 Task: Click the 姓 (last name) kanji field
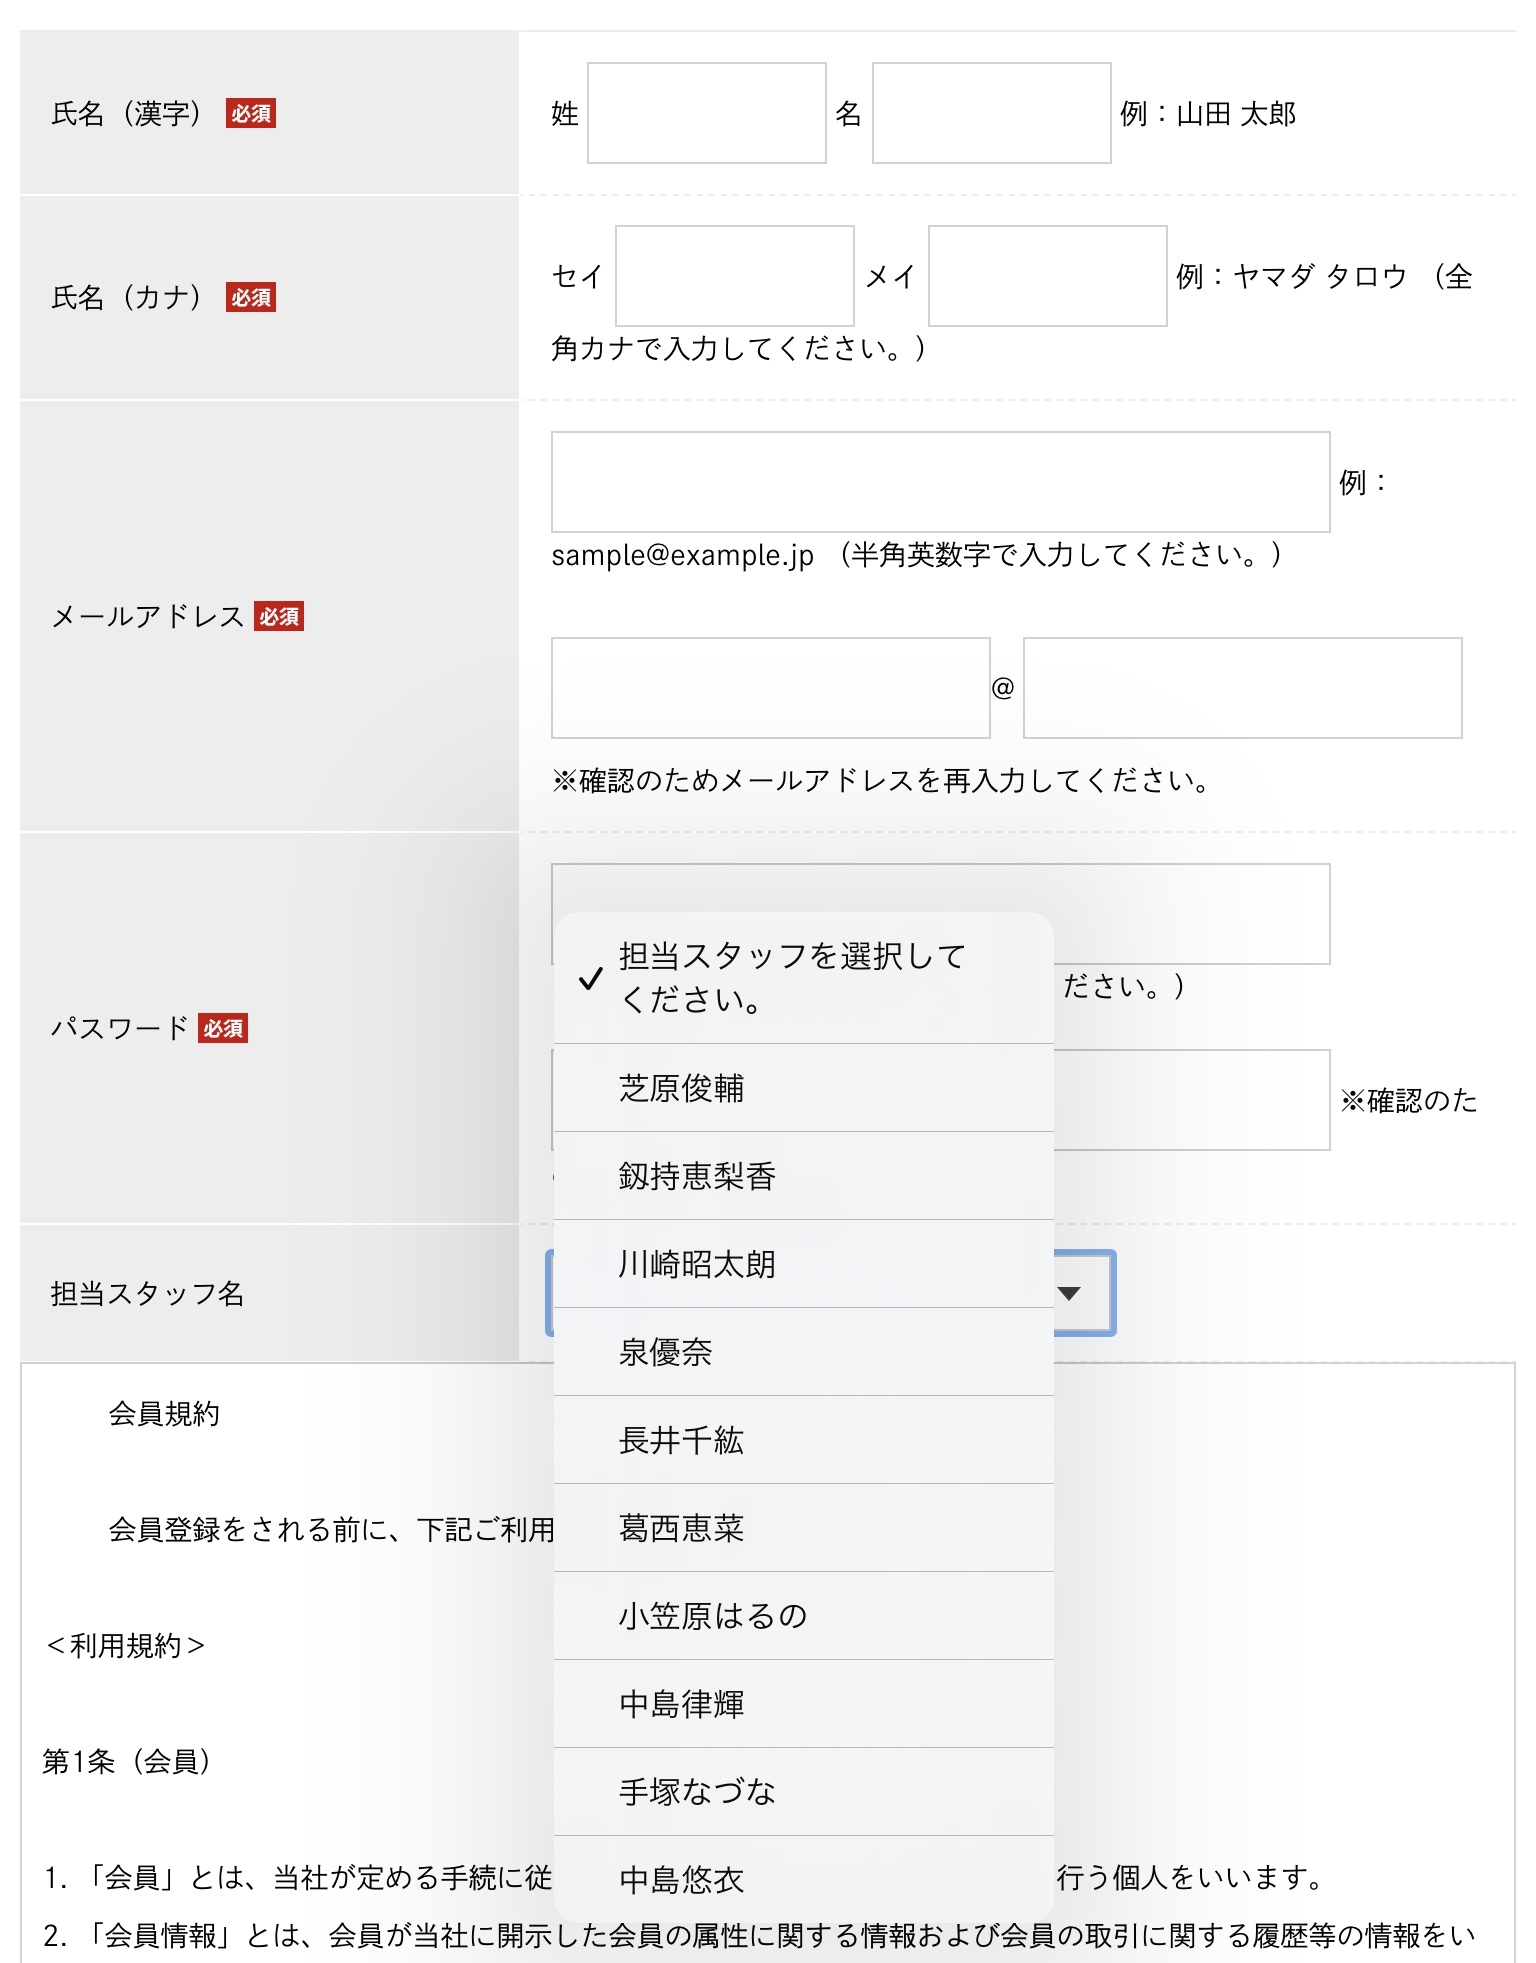(706, 113)
